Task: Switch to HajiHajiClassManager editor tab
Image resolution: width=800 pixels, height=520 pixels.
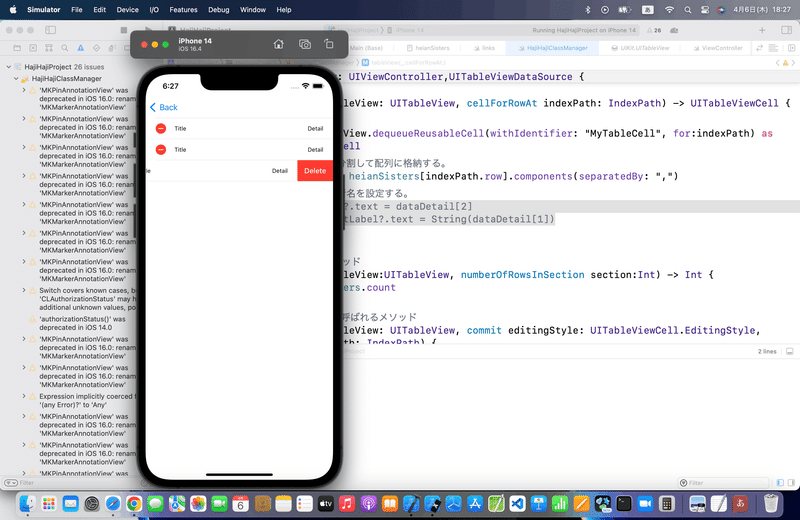Action: coord(553,48)
